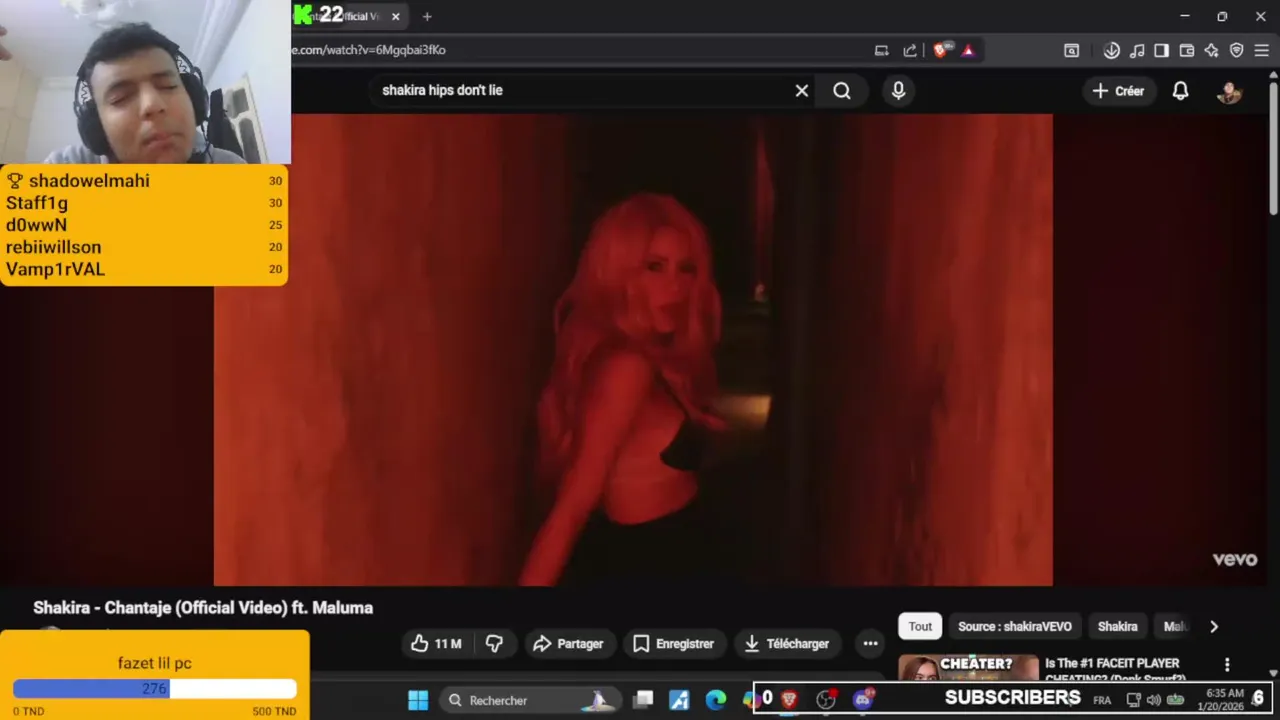Click the 'fazet lil pc' donation progress bar
Screen dimensions: 1280x720
[155, 688]
